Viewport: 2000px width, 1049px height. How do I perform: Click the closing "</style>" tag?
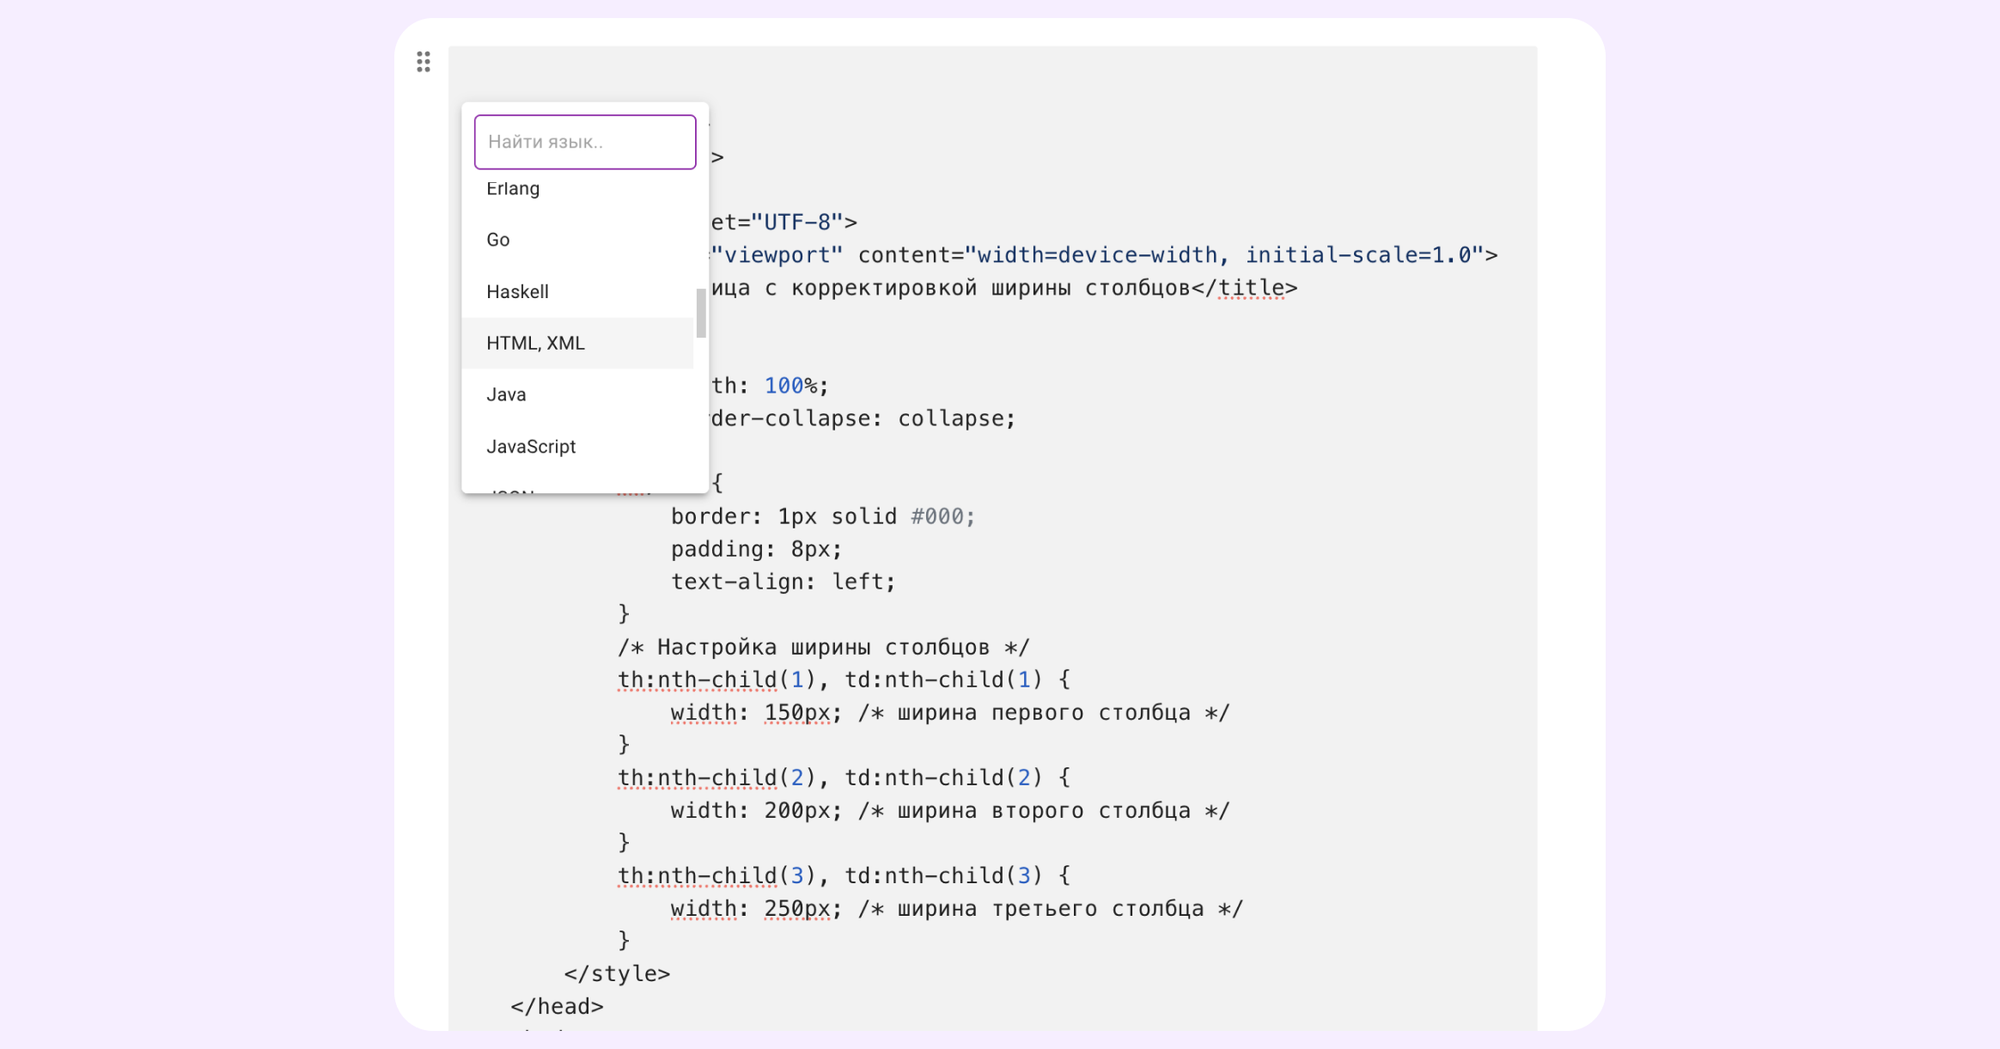pos(619,972)
